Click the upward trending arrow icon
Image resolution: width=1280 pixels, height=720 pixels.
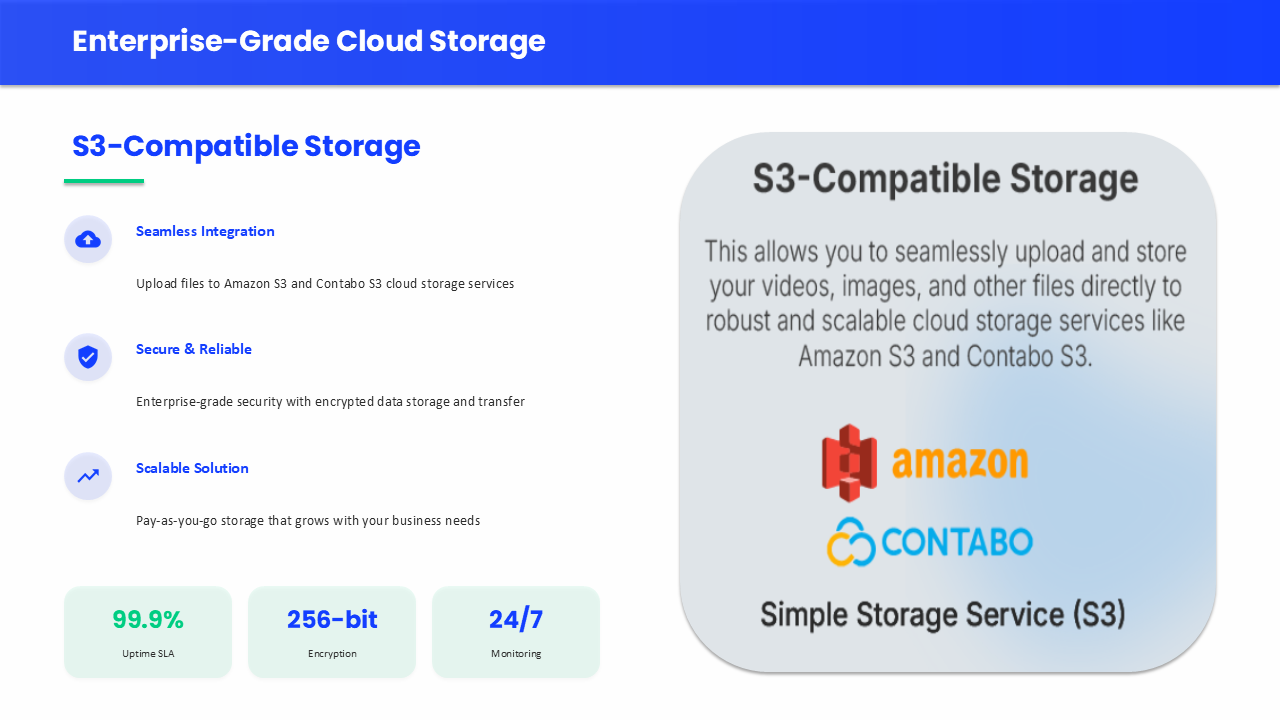pyautogui.click(x=88, y=476)
